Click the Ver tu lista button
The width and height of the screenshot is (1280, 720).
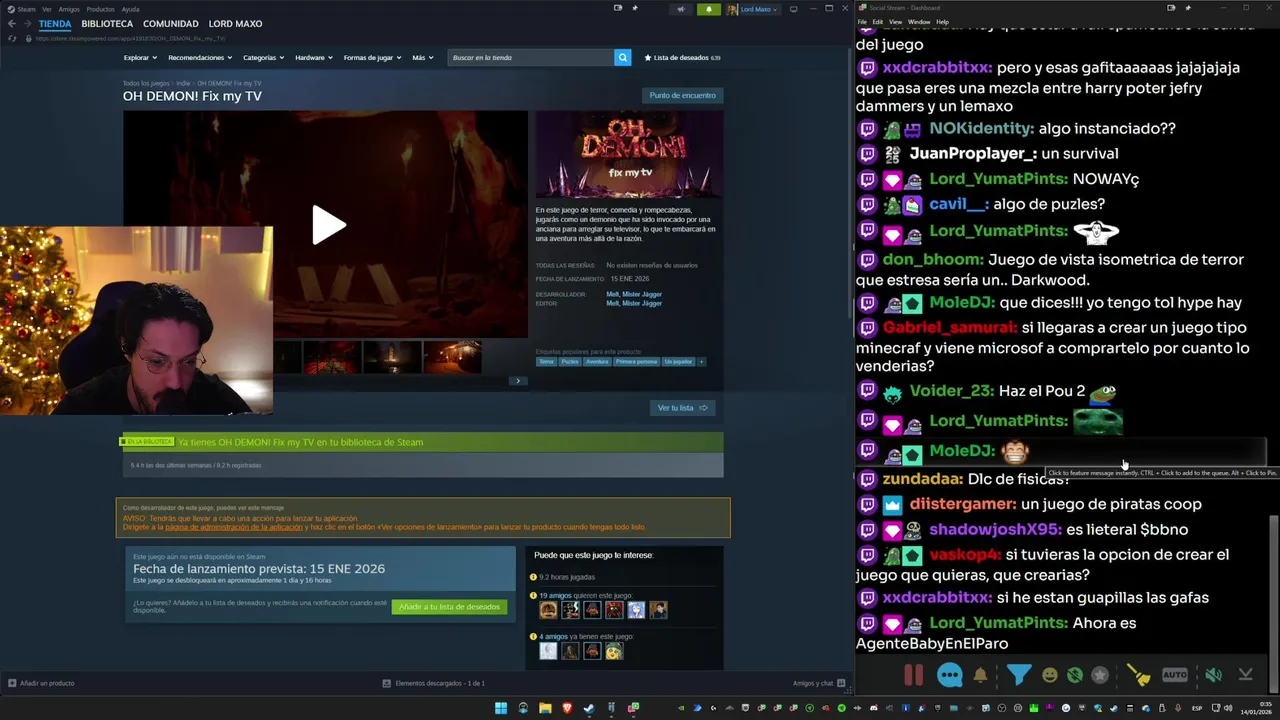[682, 408]
